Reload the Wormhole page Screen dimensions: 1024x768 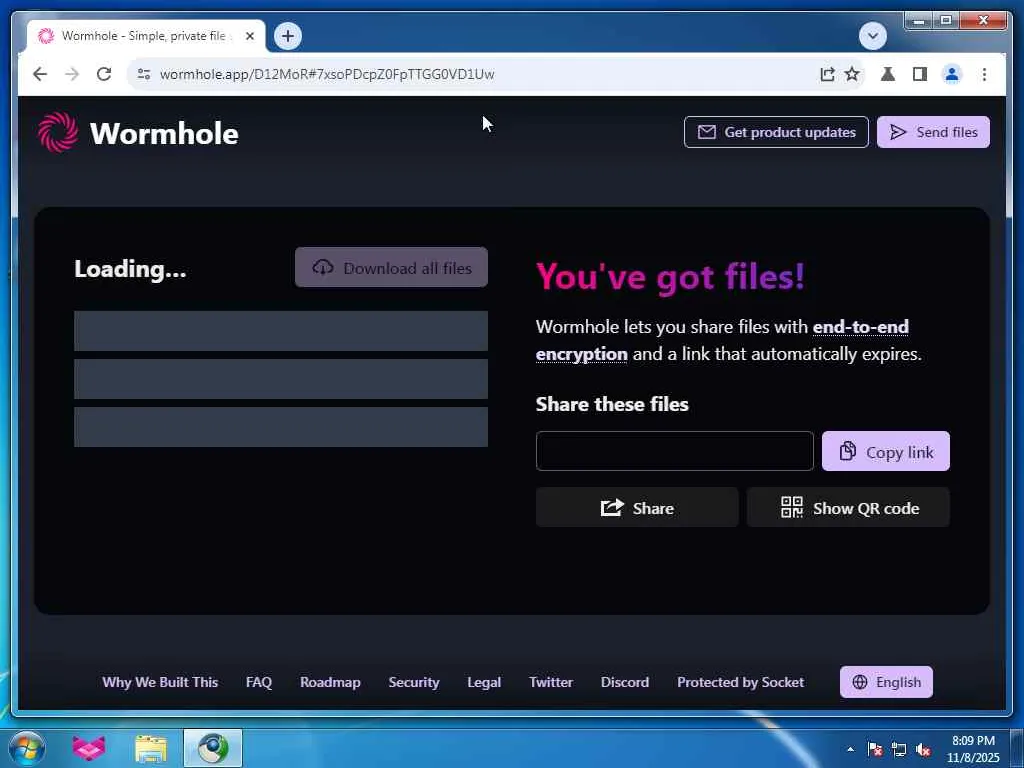[x=104, y=74]
